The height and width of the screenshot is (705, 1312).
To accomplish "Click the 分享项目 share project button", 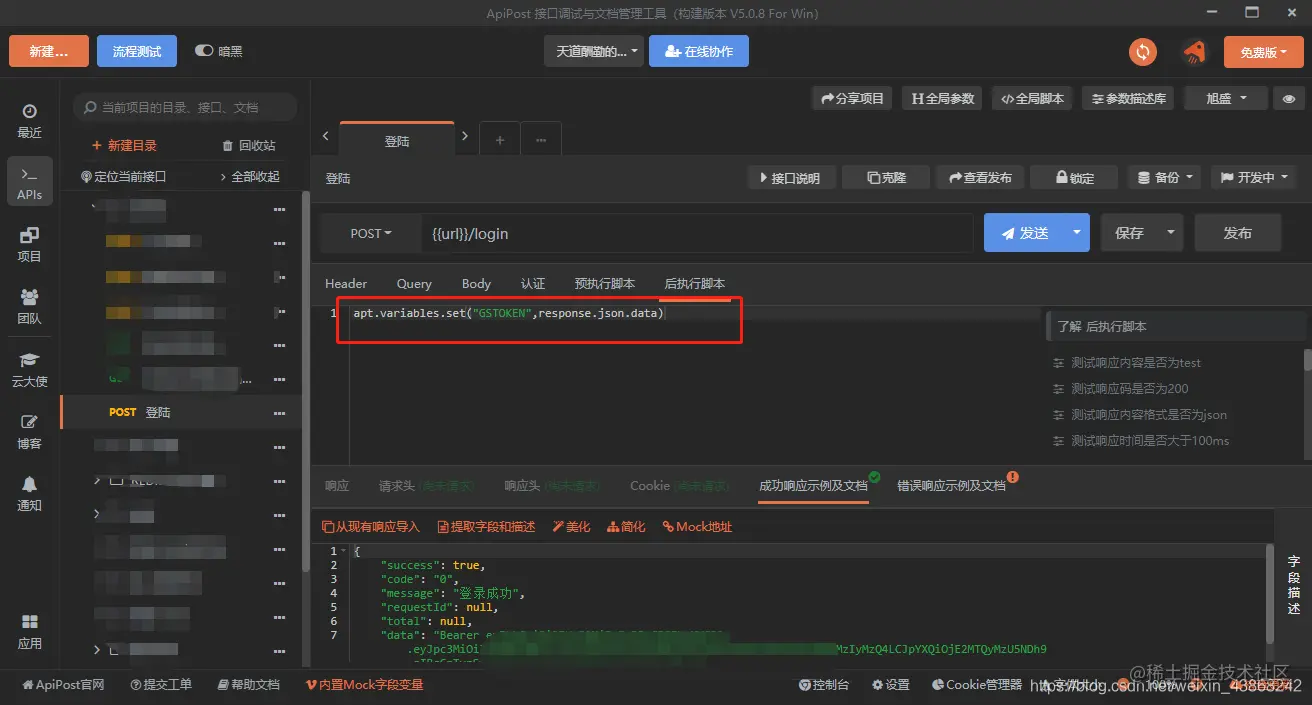I will [x=852, y=98].
